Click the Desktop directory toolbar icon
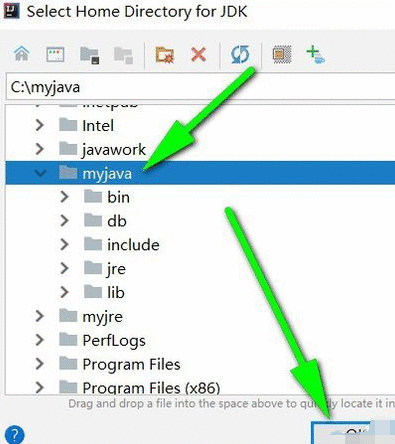 tap(55, 54)
